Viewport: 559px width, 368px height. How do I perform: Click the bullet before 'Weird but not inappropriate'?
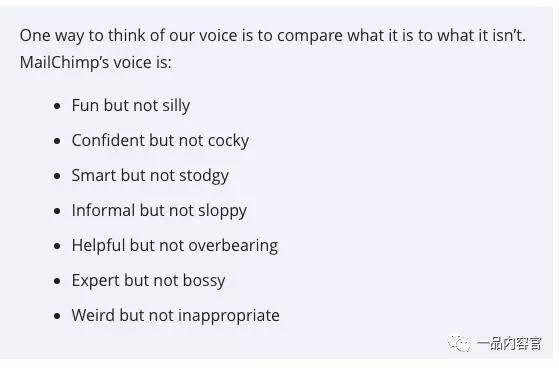[57, 316]
